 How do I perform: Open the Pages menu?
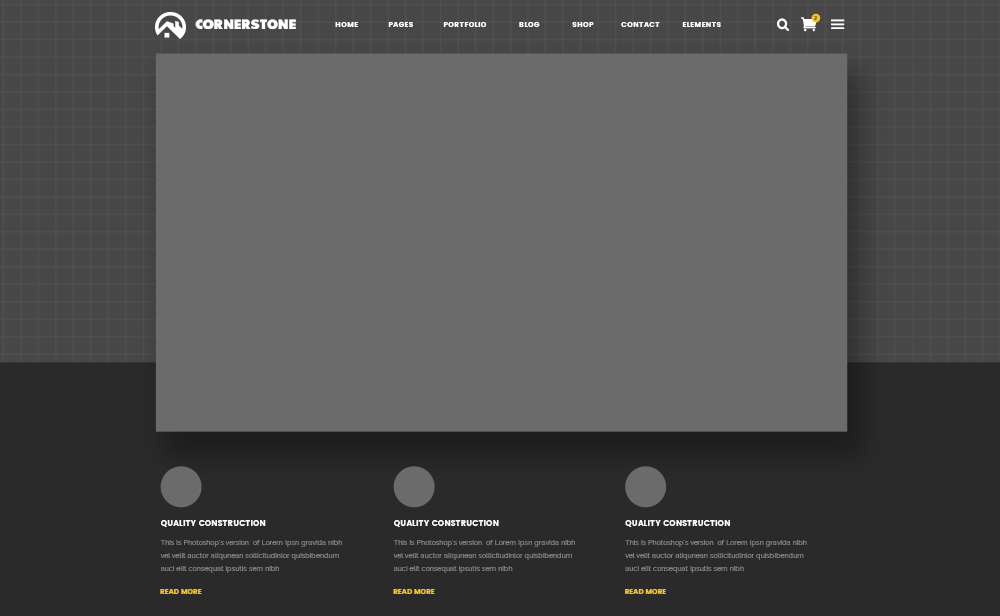point(401,25)
